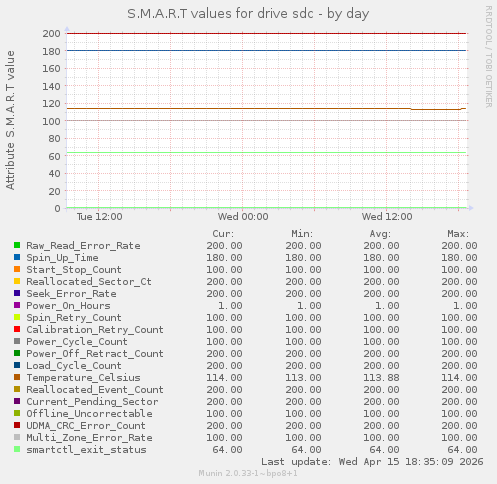Click the Max: column header
This screenshot has height=484, width=497.
(458, 234)
